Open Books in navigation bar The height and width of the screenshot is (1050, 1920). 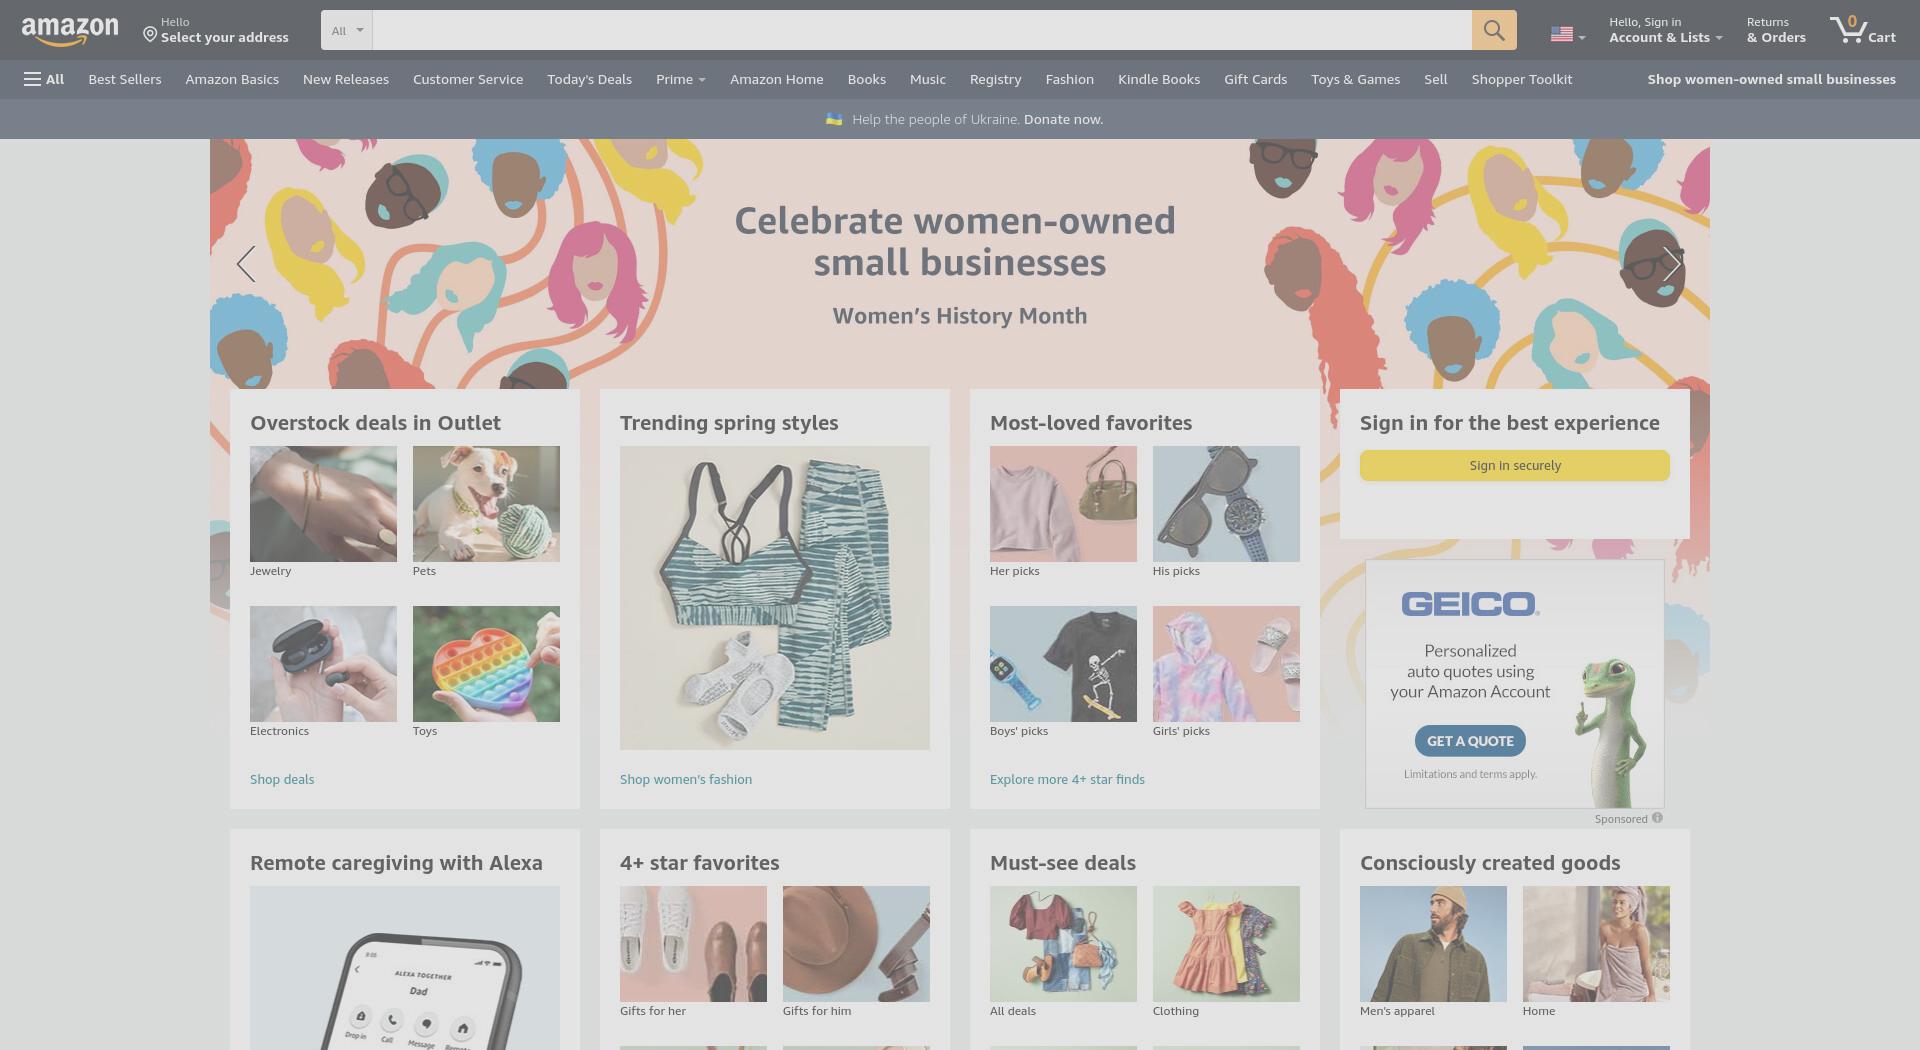tap(867, 79)
